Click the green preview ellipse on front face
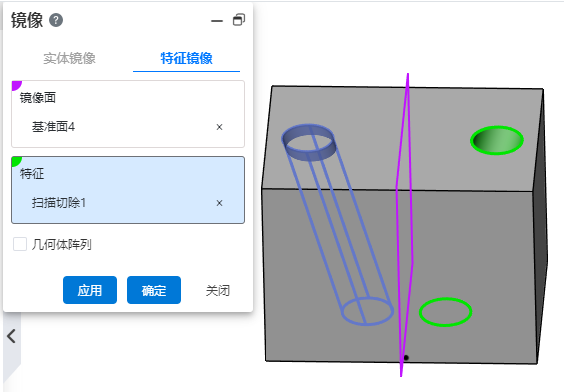The height and width of the screenshot is (392, 564). [445, 312]
